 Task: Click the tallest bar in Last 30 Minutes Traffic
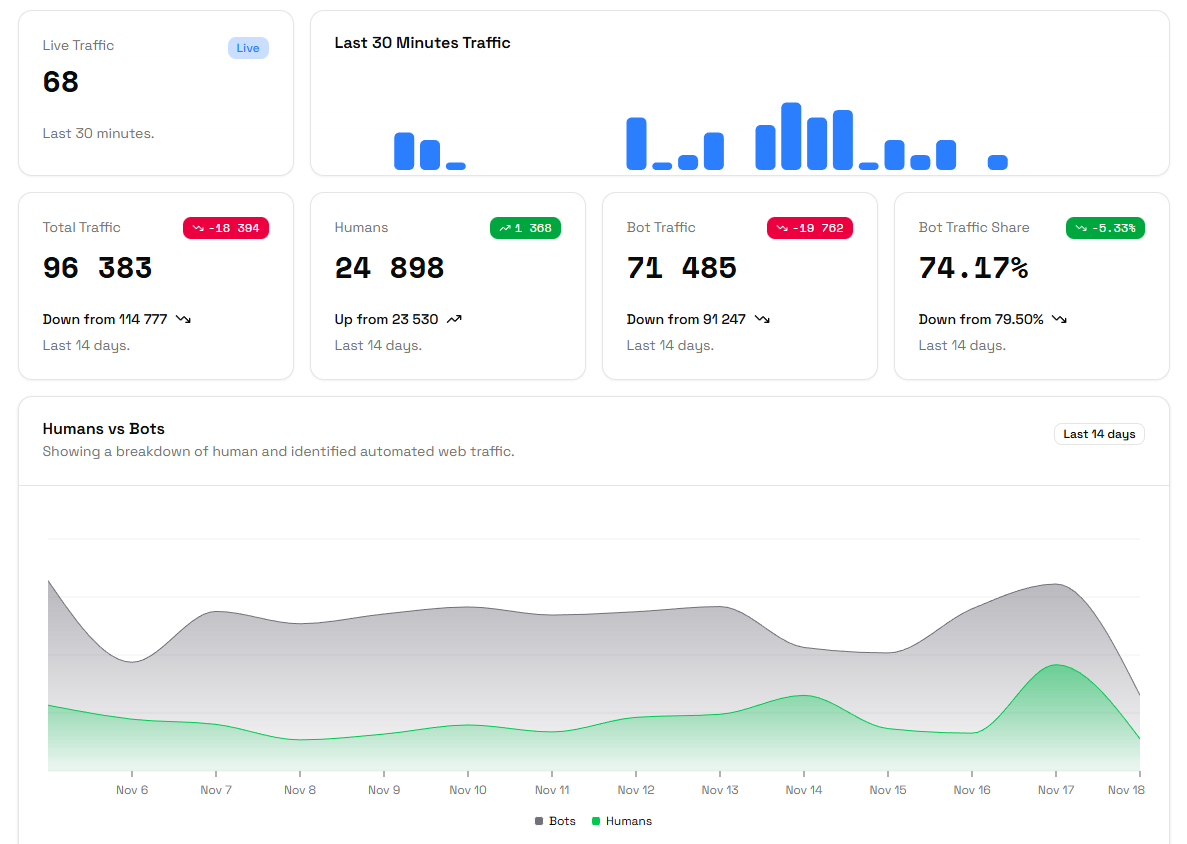(x=791, y=136)
